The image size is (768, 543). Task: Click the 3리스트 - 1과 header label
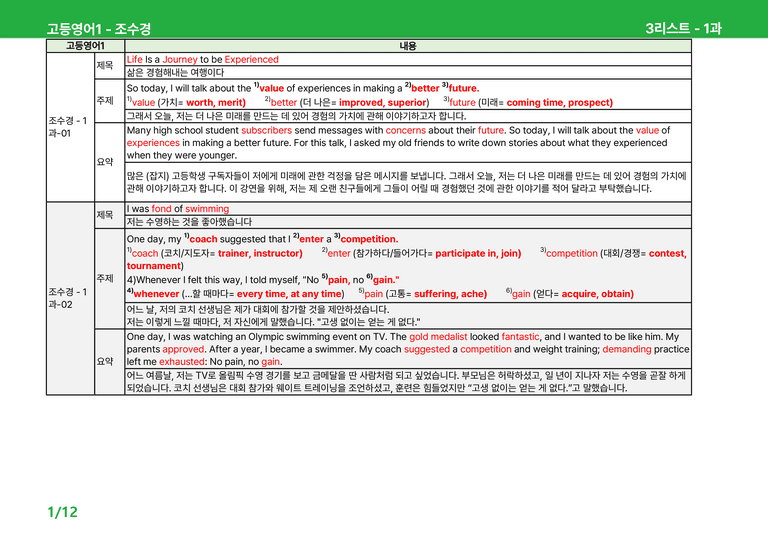[x=683, y=28]
